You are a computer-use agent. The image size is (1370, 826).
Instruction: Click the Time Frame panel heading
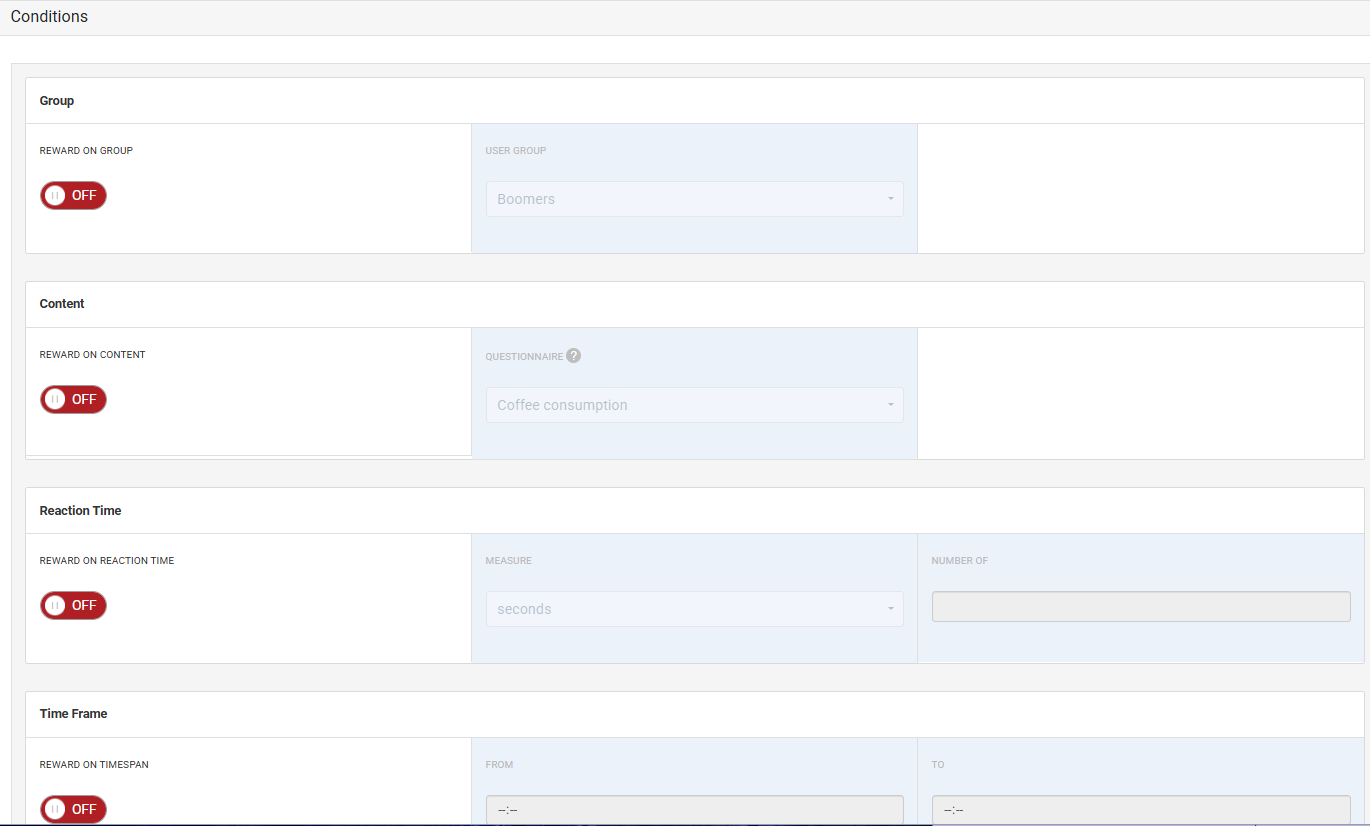pos(73,714)
